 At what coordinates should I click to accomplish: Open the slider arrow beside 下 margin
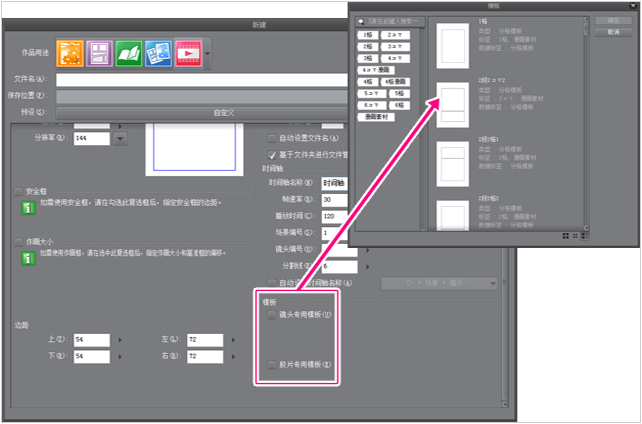pos(120,357)
